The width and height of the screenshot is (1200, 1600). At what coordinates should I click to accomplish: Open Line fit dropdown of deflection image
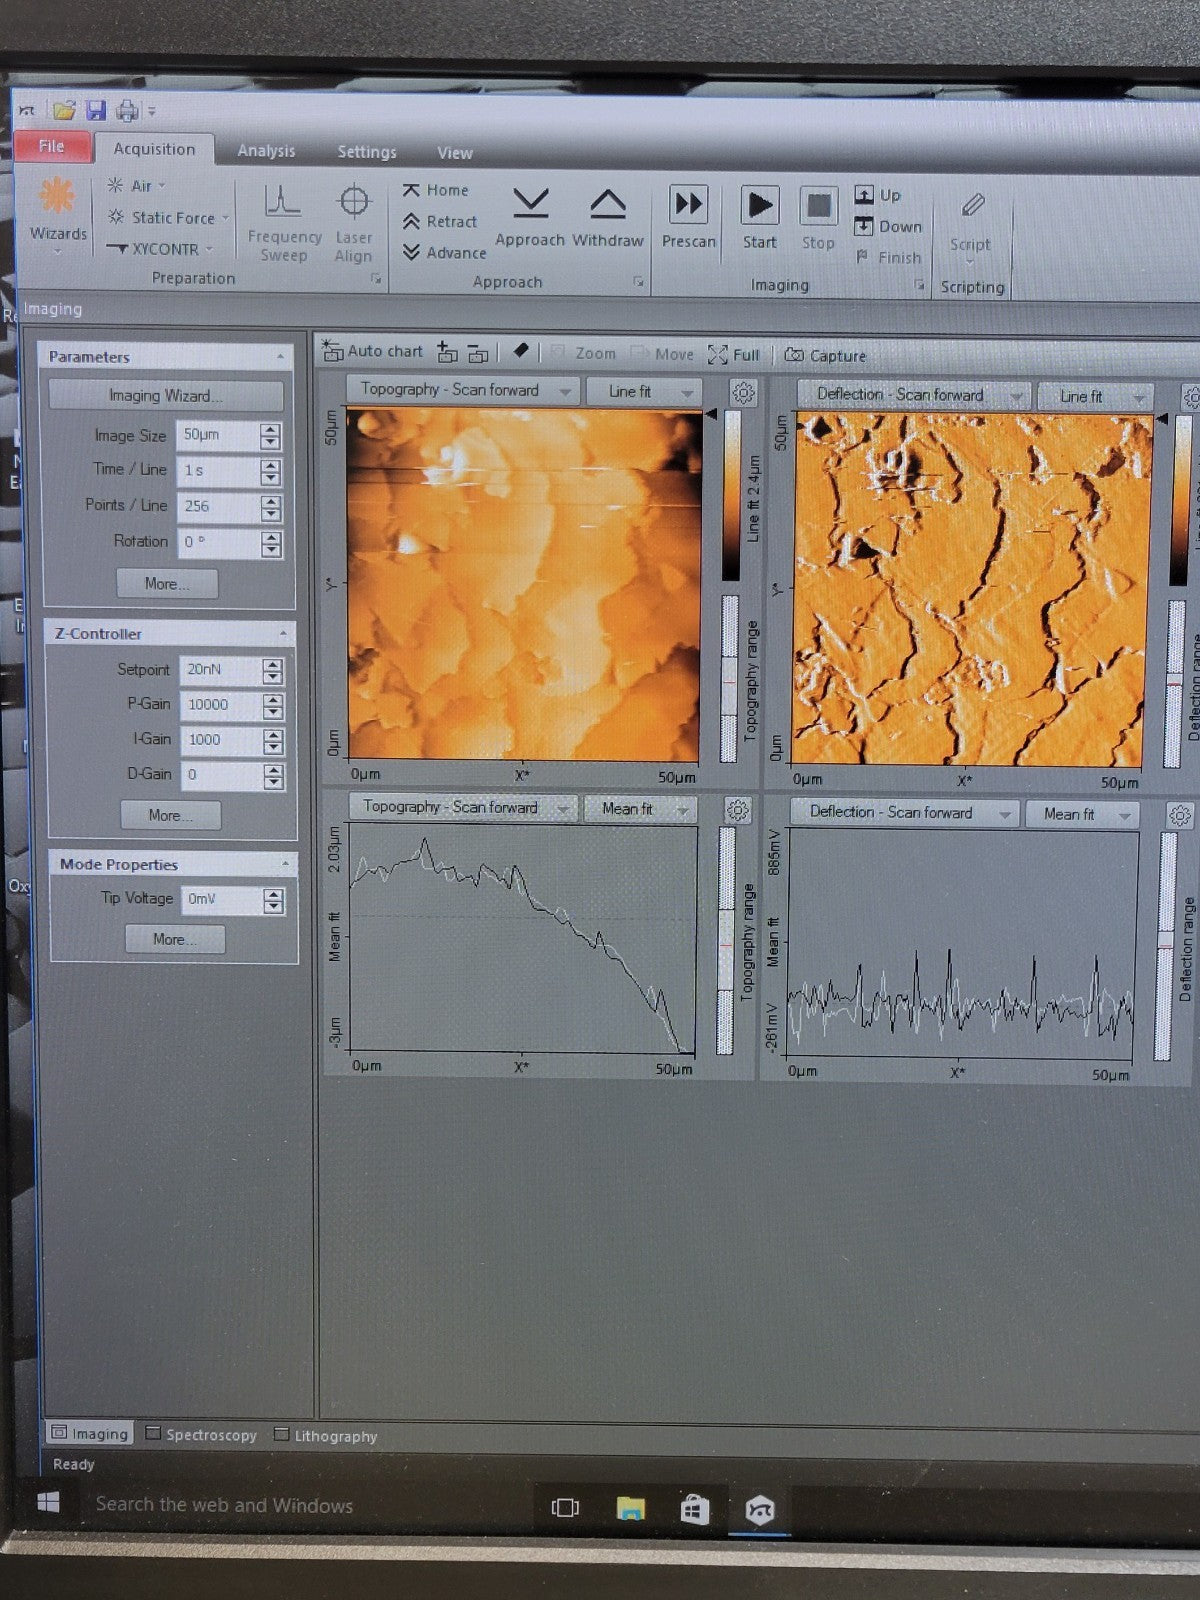pyautogui.click(x=1096, y=397)
